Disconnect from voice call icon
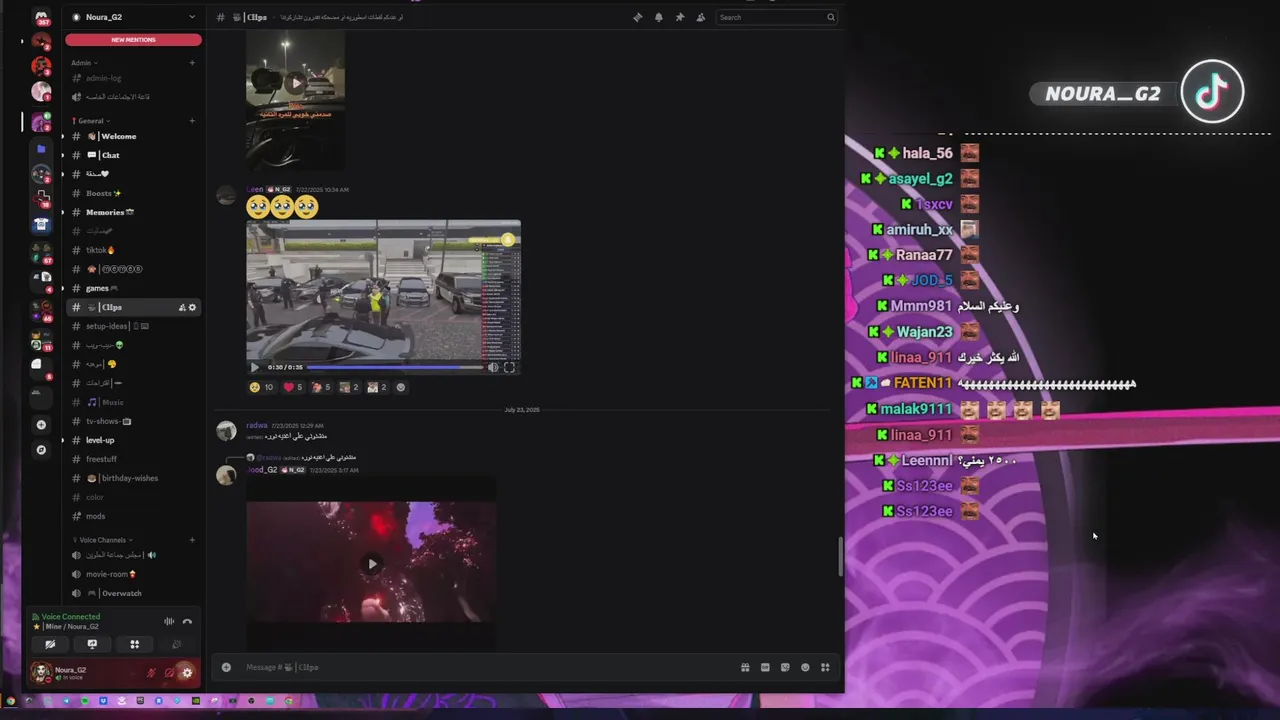The image size is (1280, 720). coord(187,621)
